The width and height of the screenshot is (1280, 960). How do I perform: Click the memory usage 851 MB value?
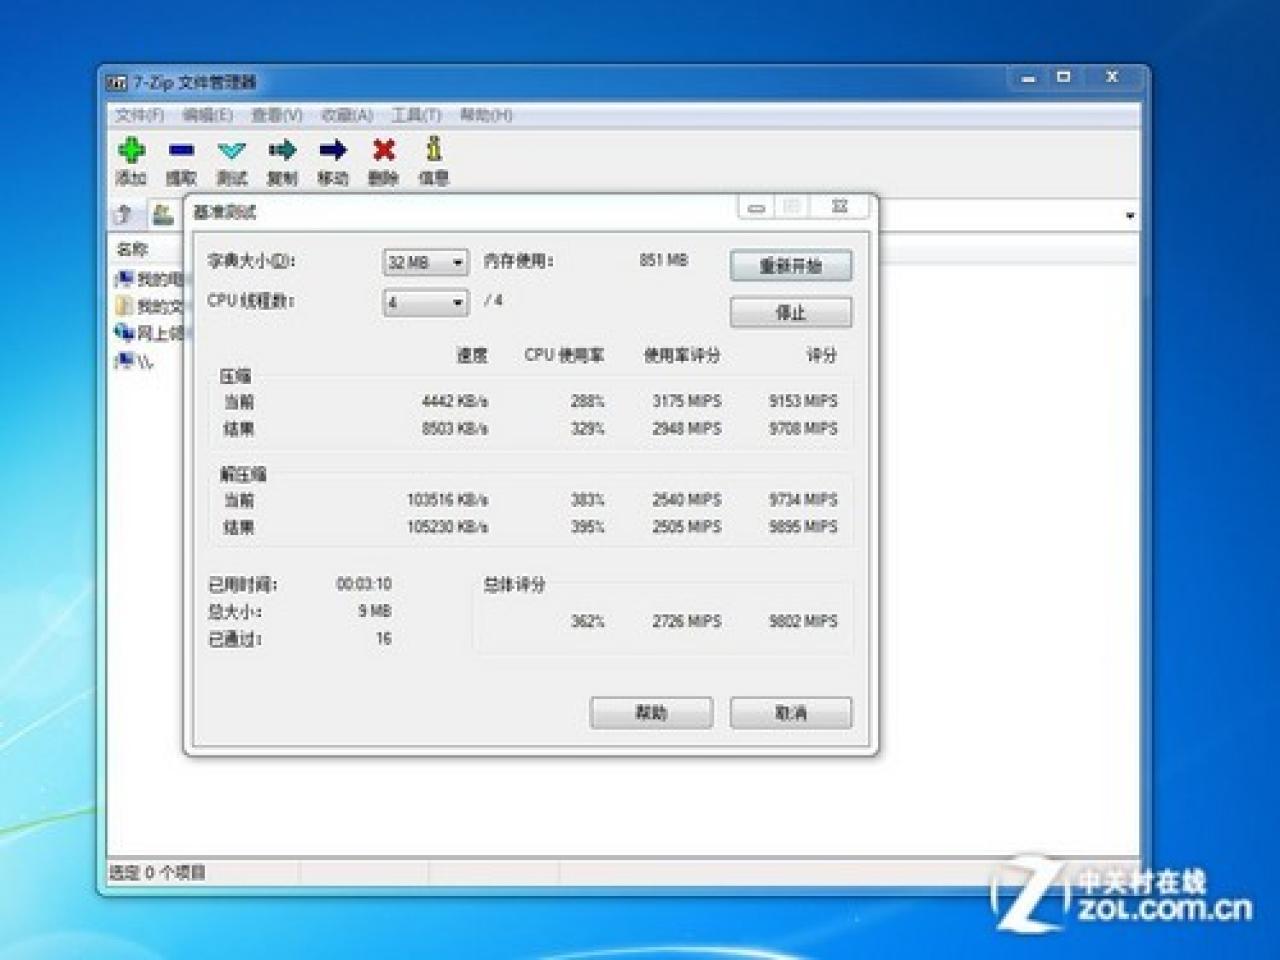664,260
